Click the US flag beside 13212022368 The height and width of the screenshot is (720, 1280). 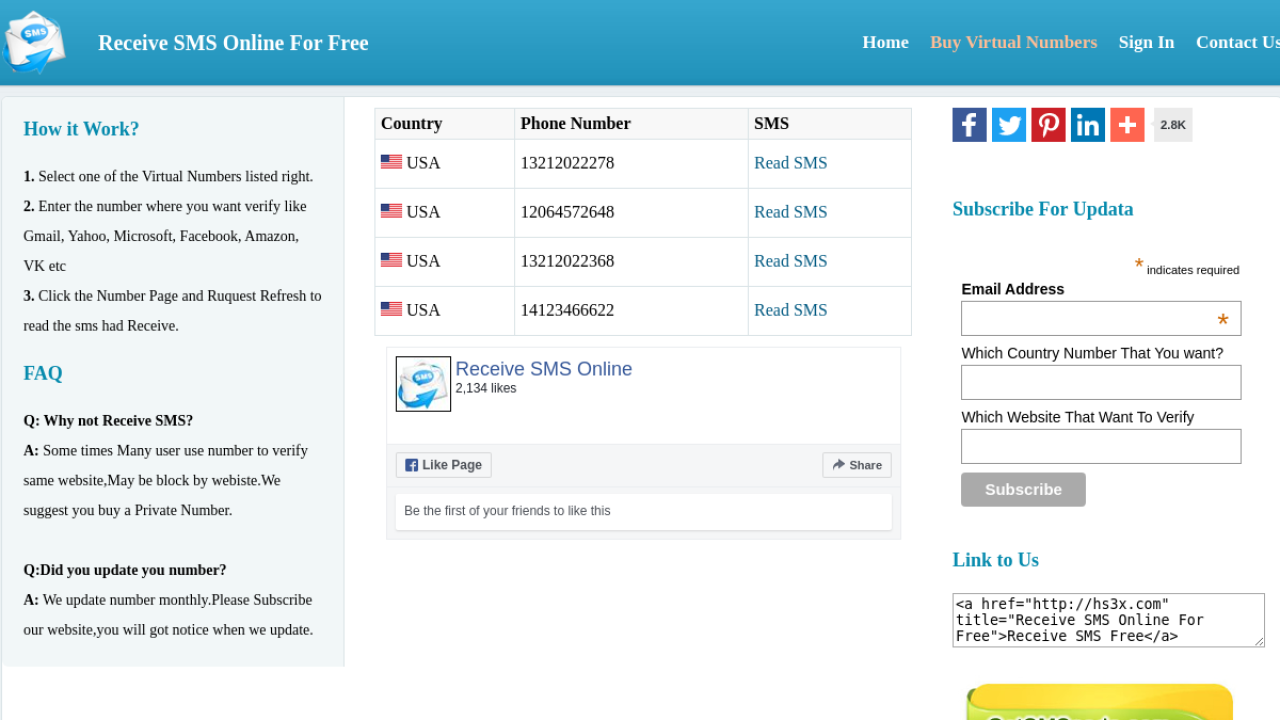pyautogui.click(x=391, y=260)
